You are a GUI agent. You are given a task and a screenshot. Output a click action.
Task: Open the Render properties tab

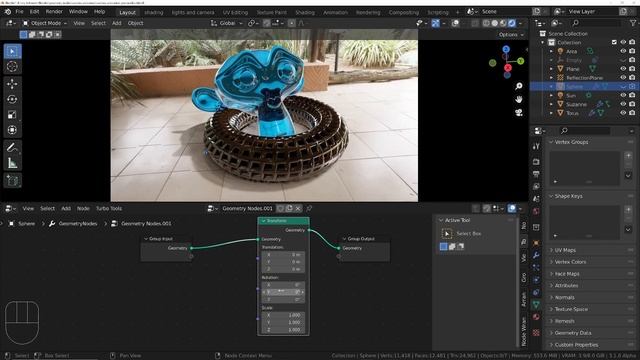pos(536,162)
